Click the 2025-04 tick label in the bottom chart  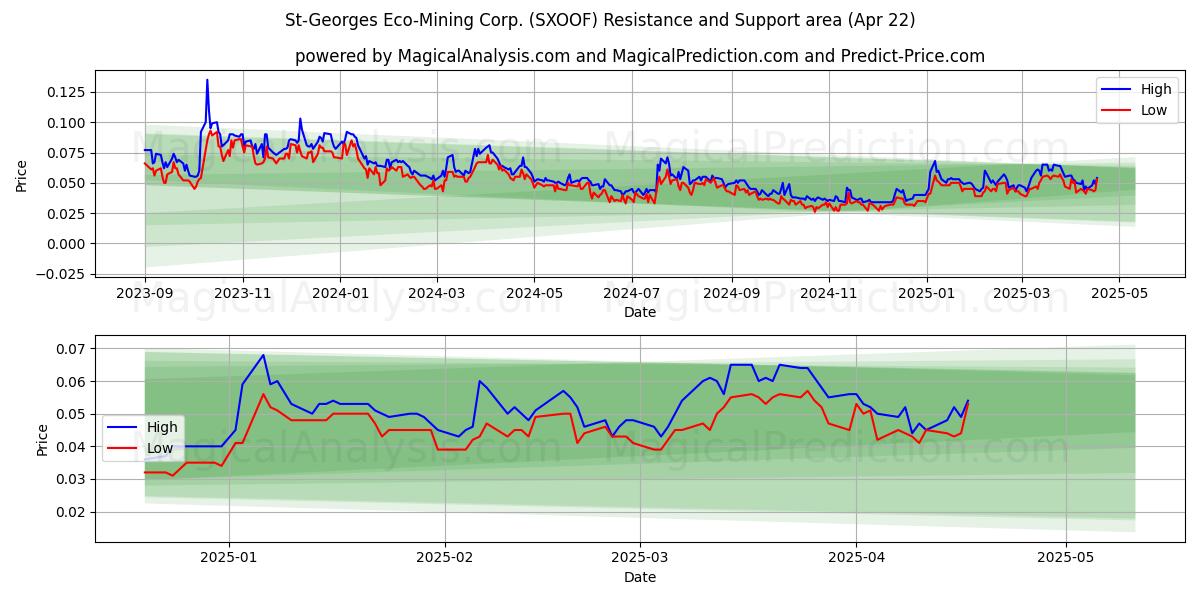pos(857,558)
